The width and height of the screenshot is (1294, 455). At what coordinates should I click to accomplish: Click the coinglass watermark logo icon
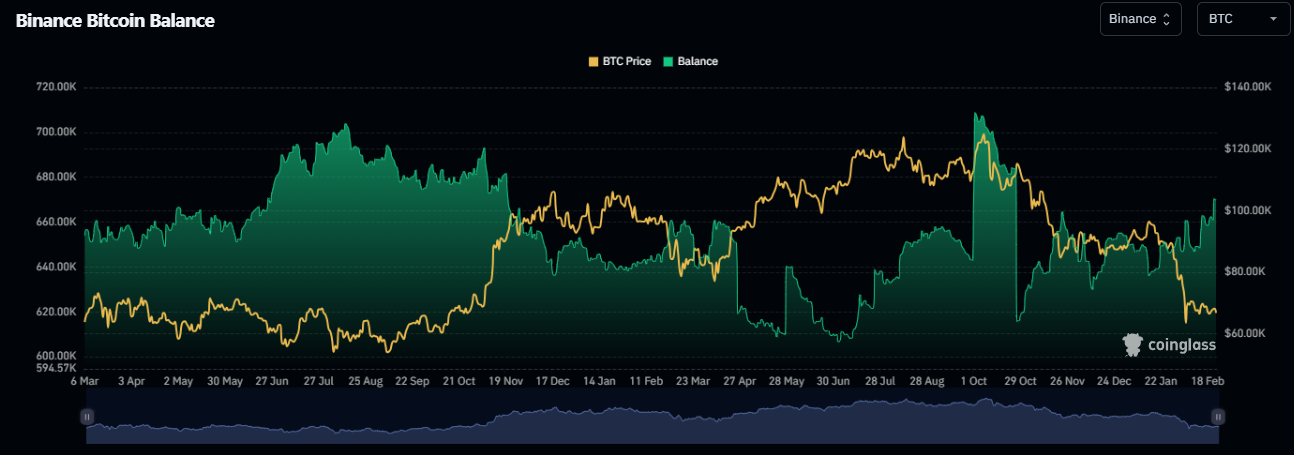click(1132, 345)
